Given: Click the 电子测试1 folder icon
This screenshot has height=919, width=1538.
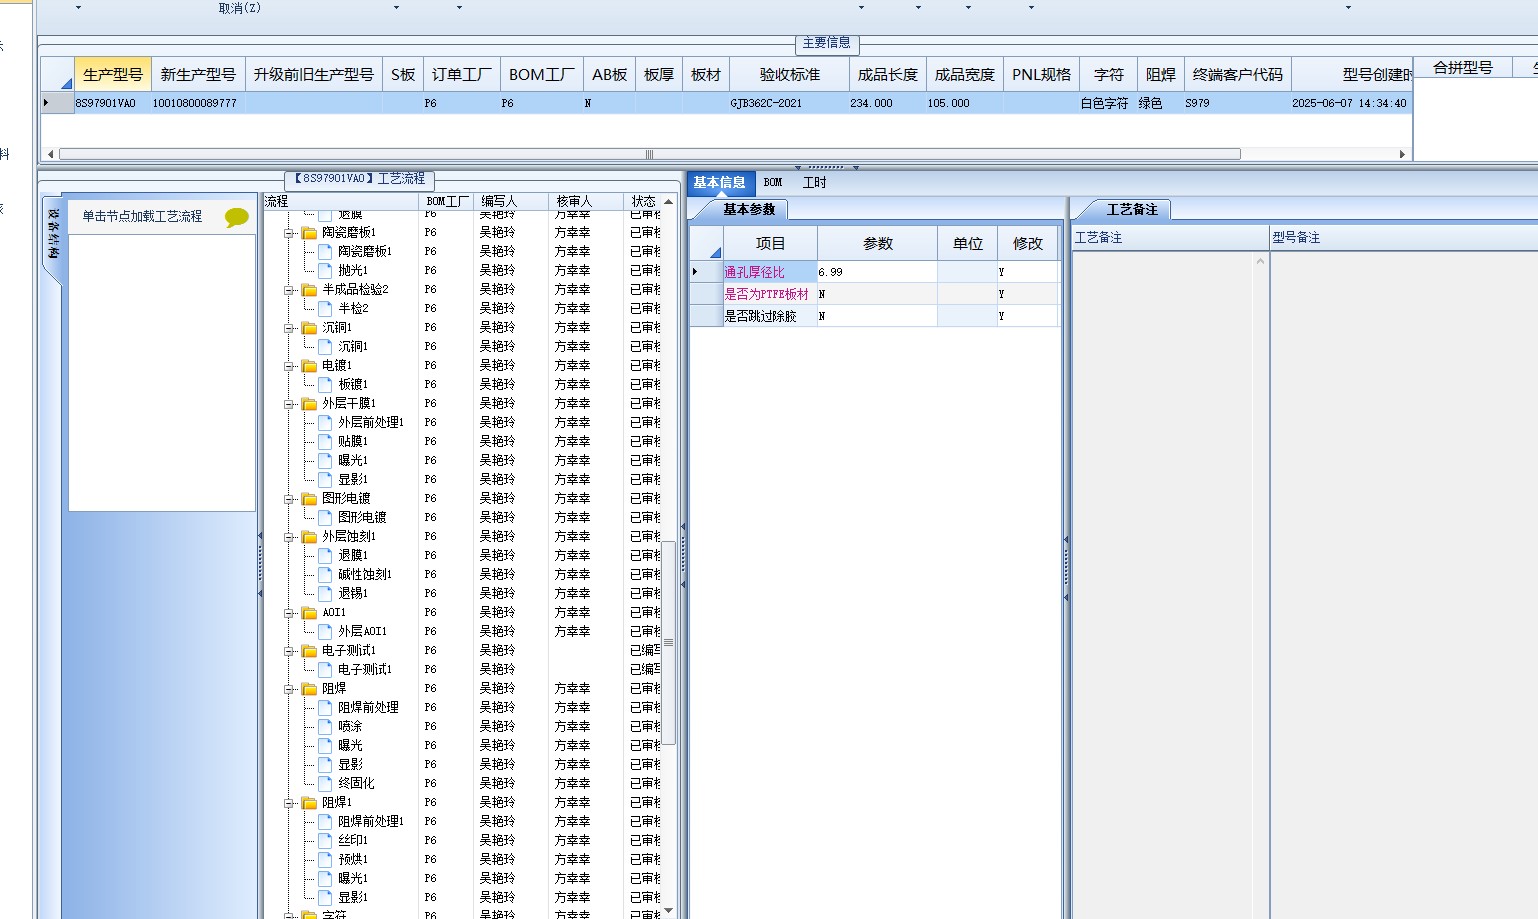Looking at the screenshot, I should click(x=310, y=651).
